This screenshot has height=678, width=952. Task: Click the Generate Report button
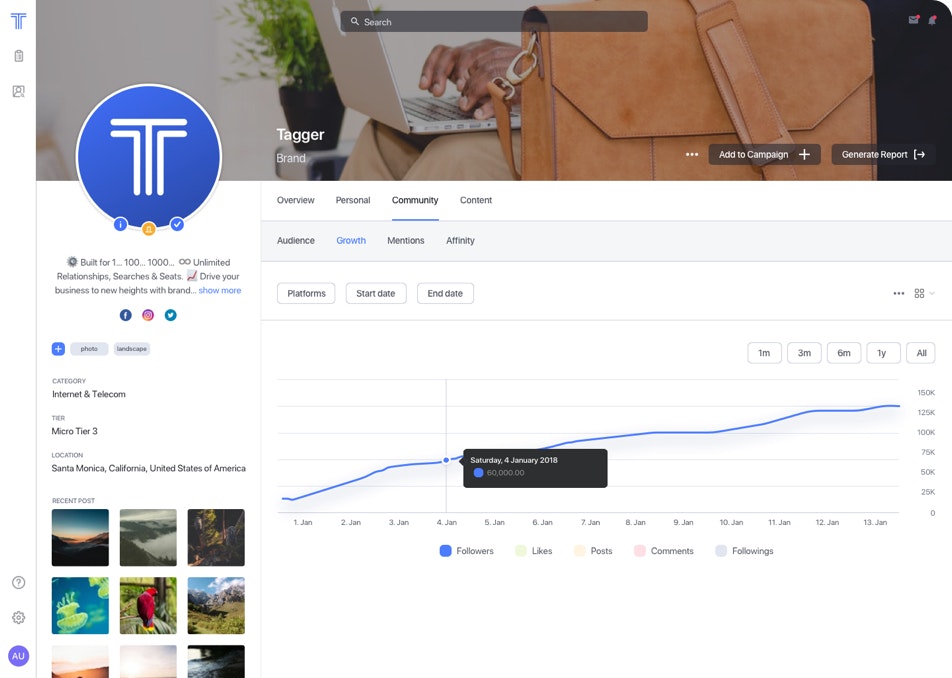(x=883, y=155)
